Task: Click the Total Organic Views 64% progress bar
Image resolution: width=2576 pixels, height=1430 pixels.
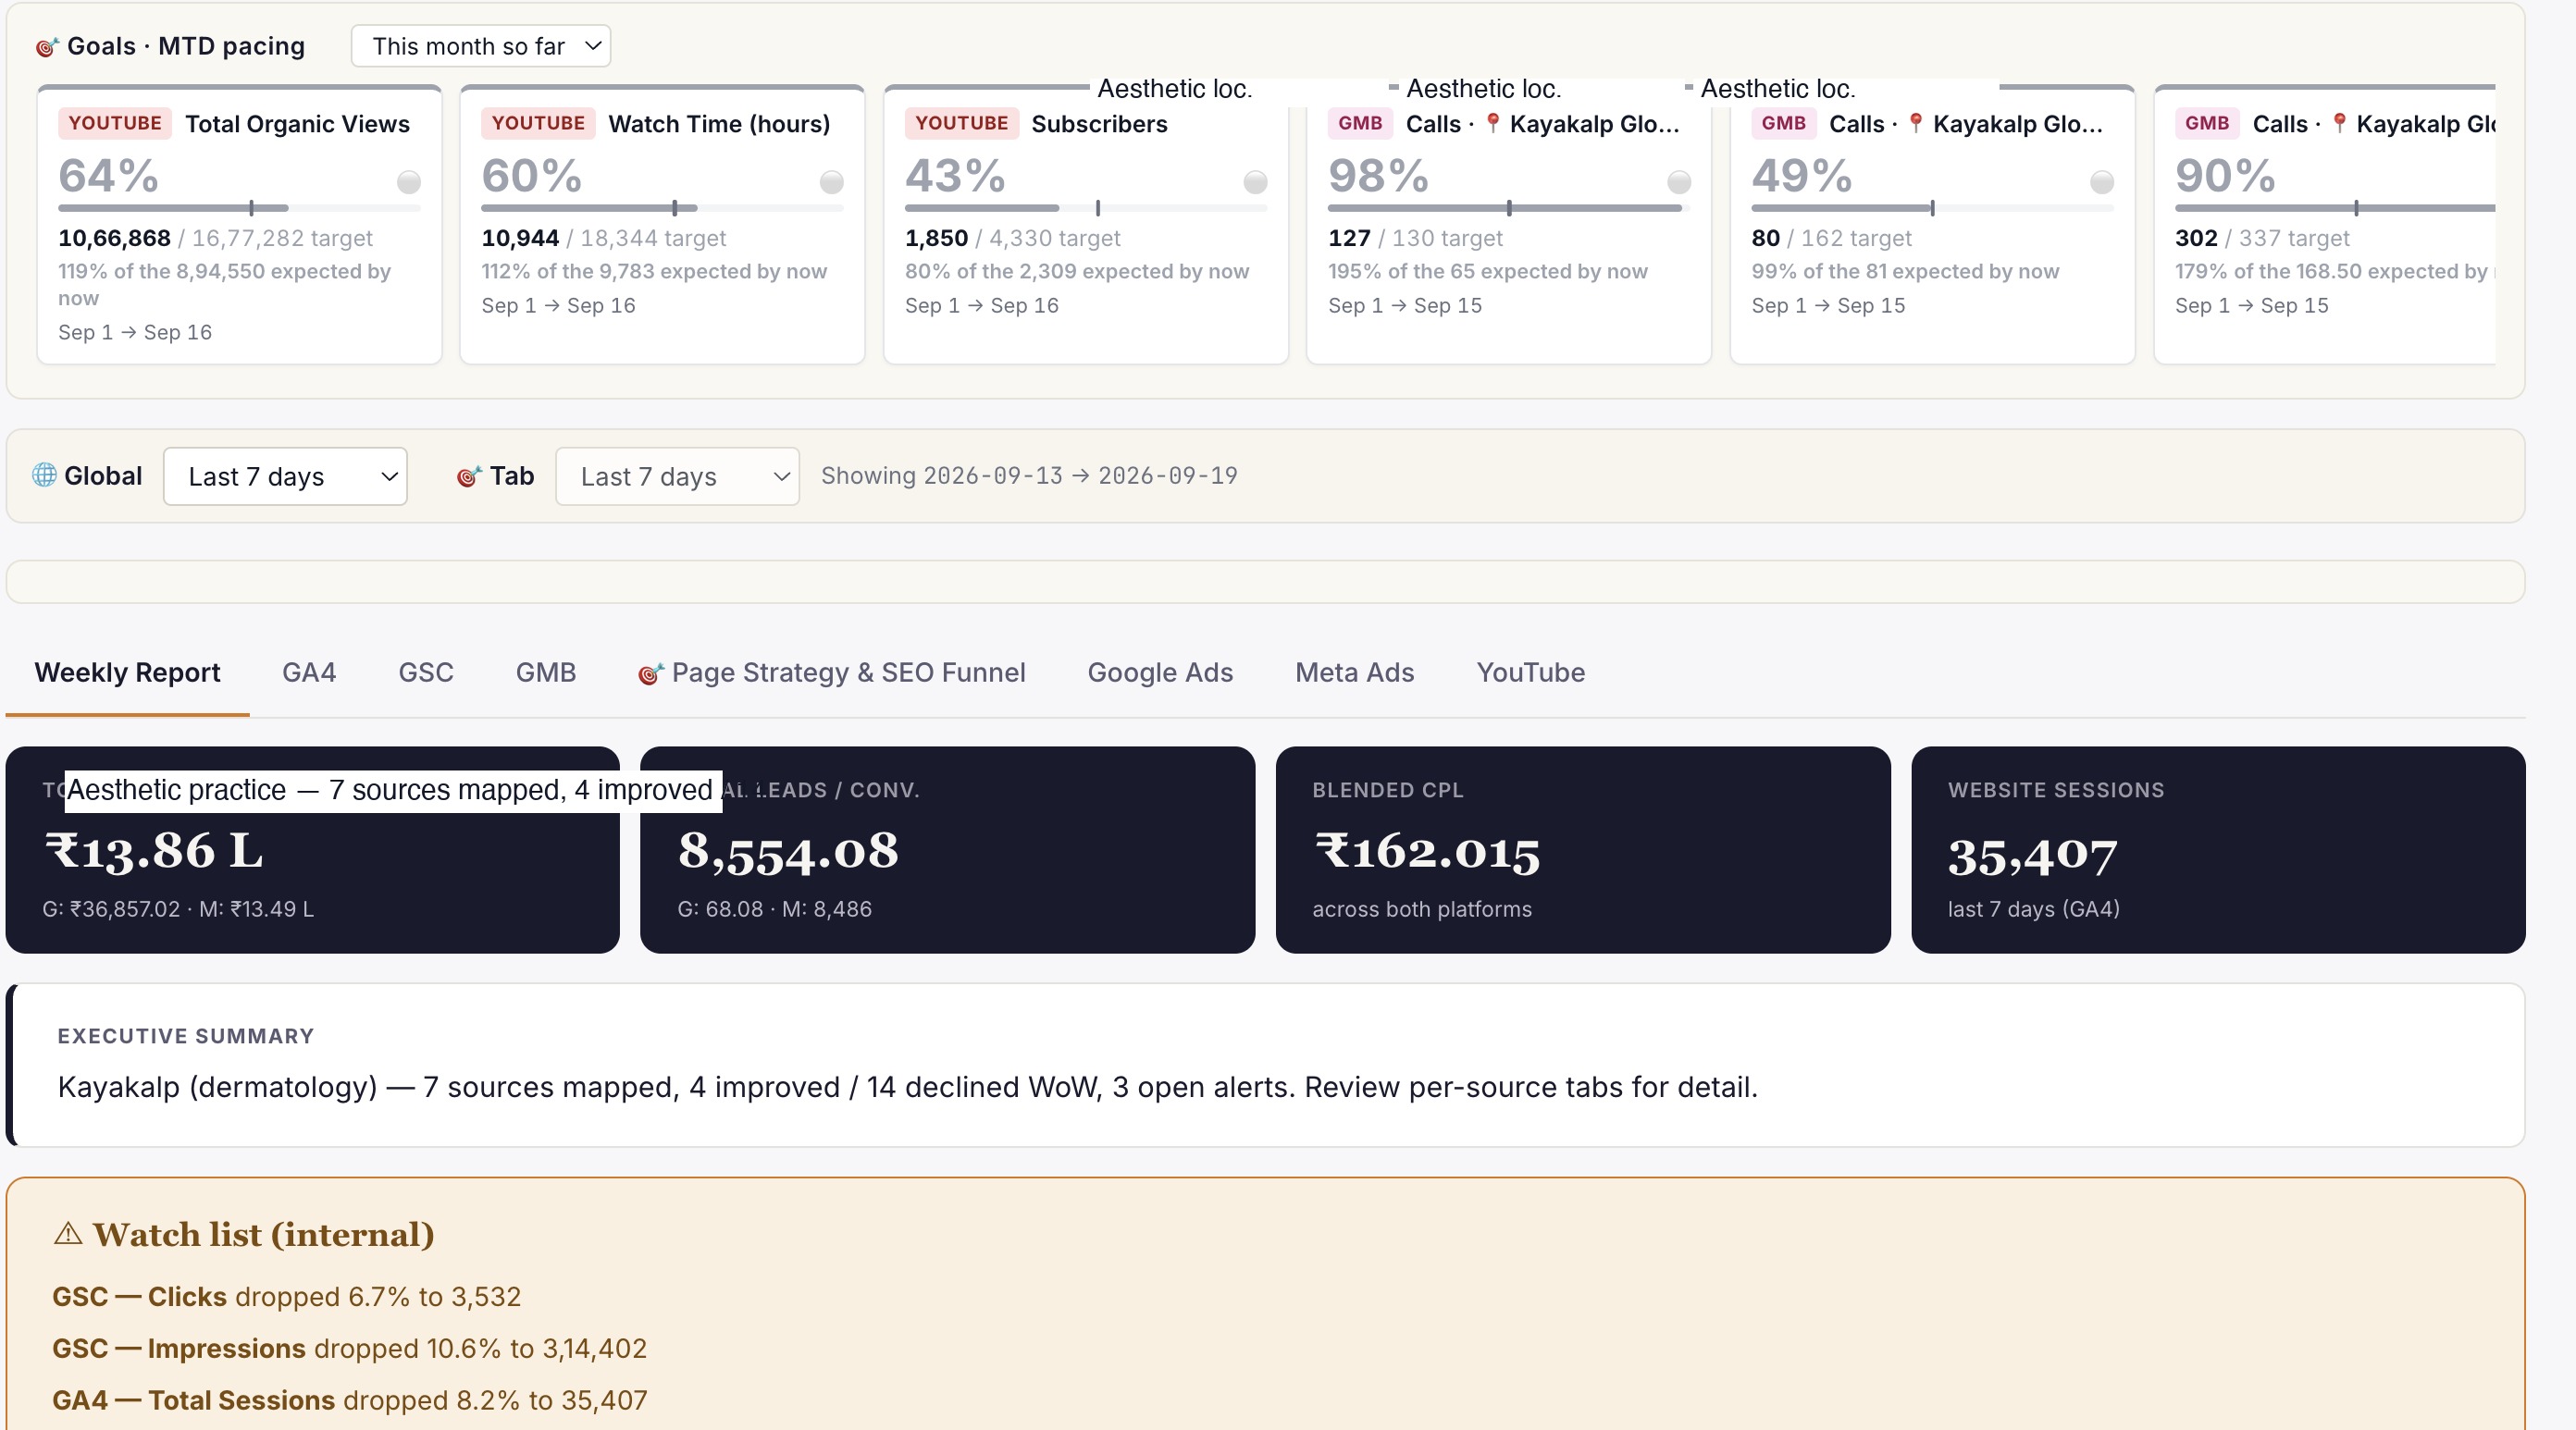Action: coord(240,208)
